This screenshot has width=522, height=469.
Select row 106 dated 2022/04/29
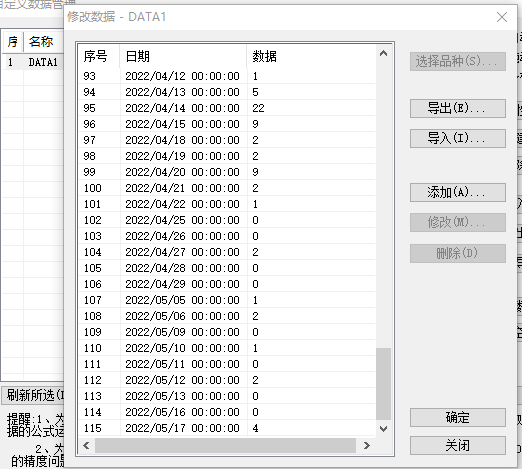227,284
